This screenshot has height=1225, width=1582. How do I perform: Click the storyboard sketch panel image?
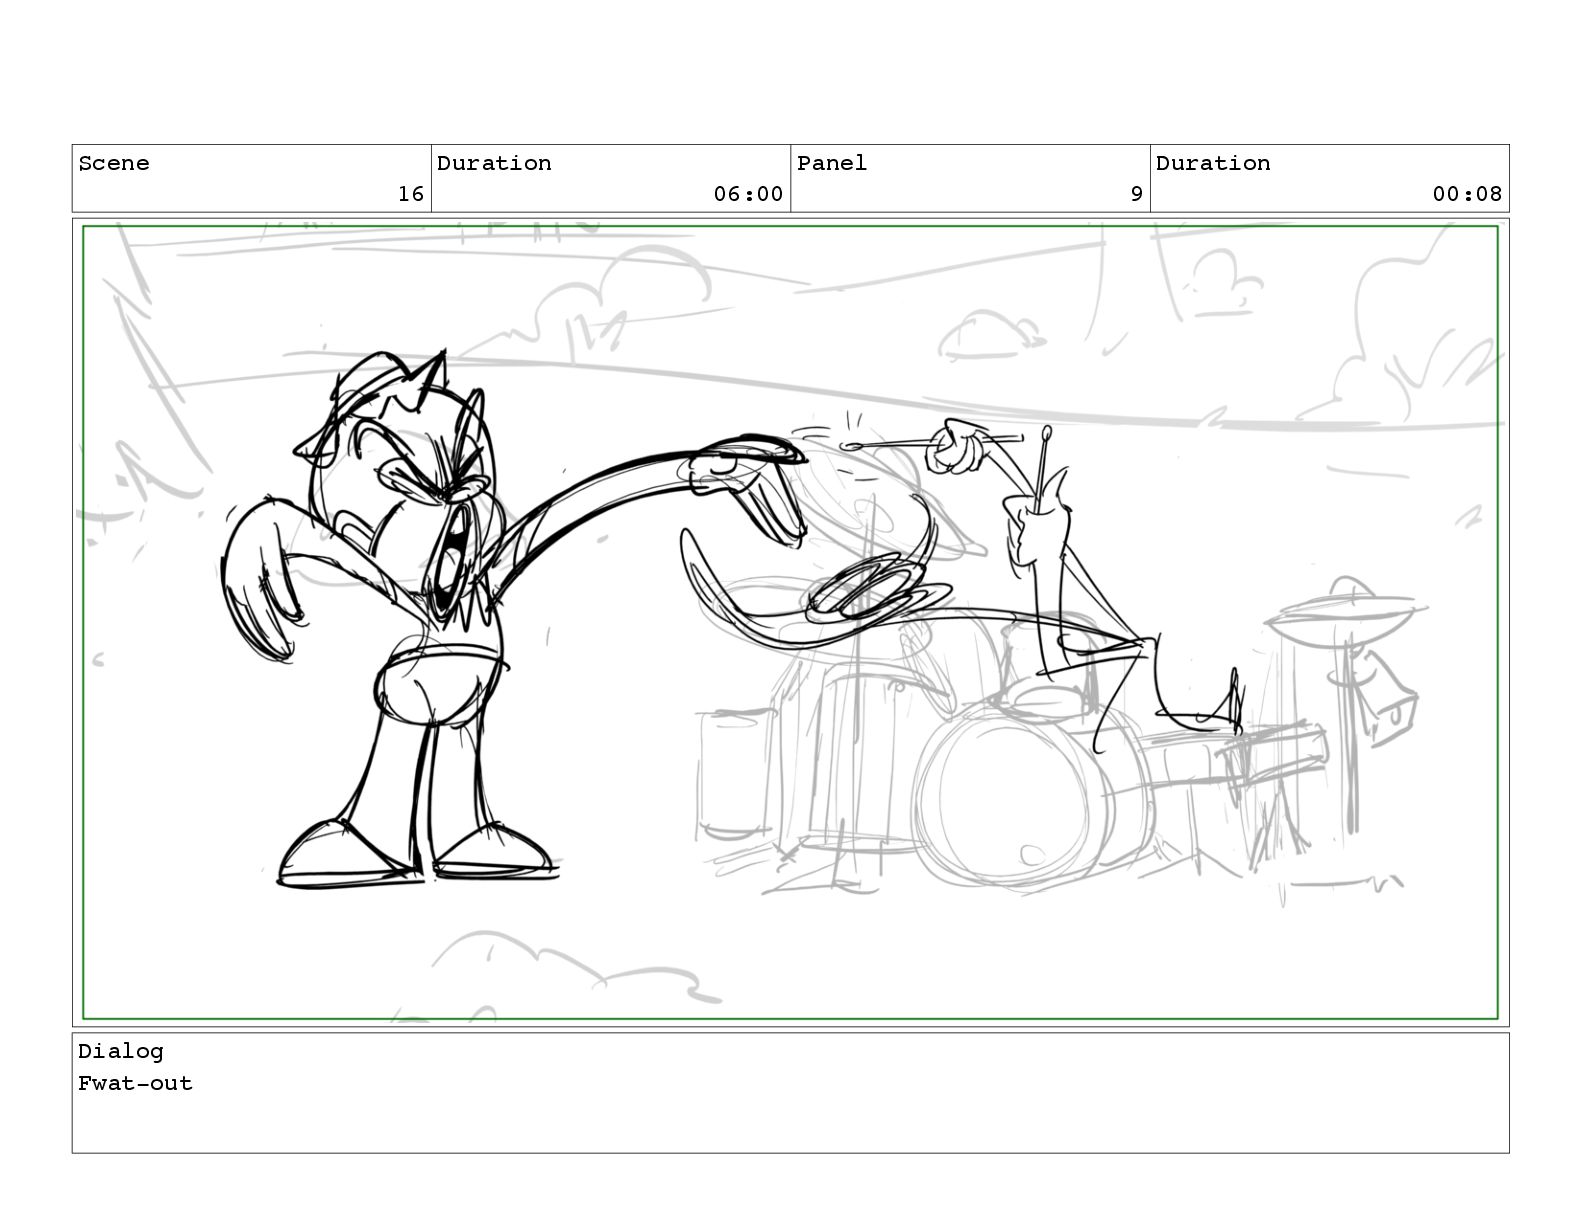[x=790, y=623]
